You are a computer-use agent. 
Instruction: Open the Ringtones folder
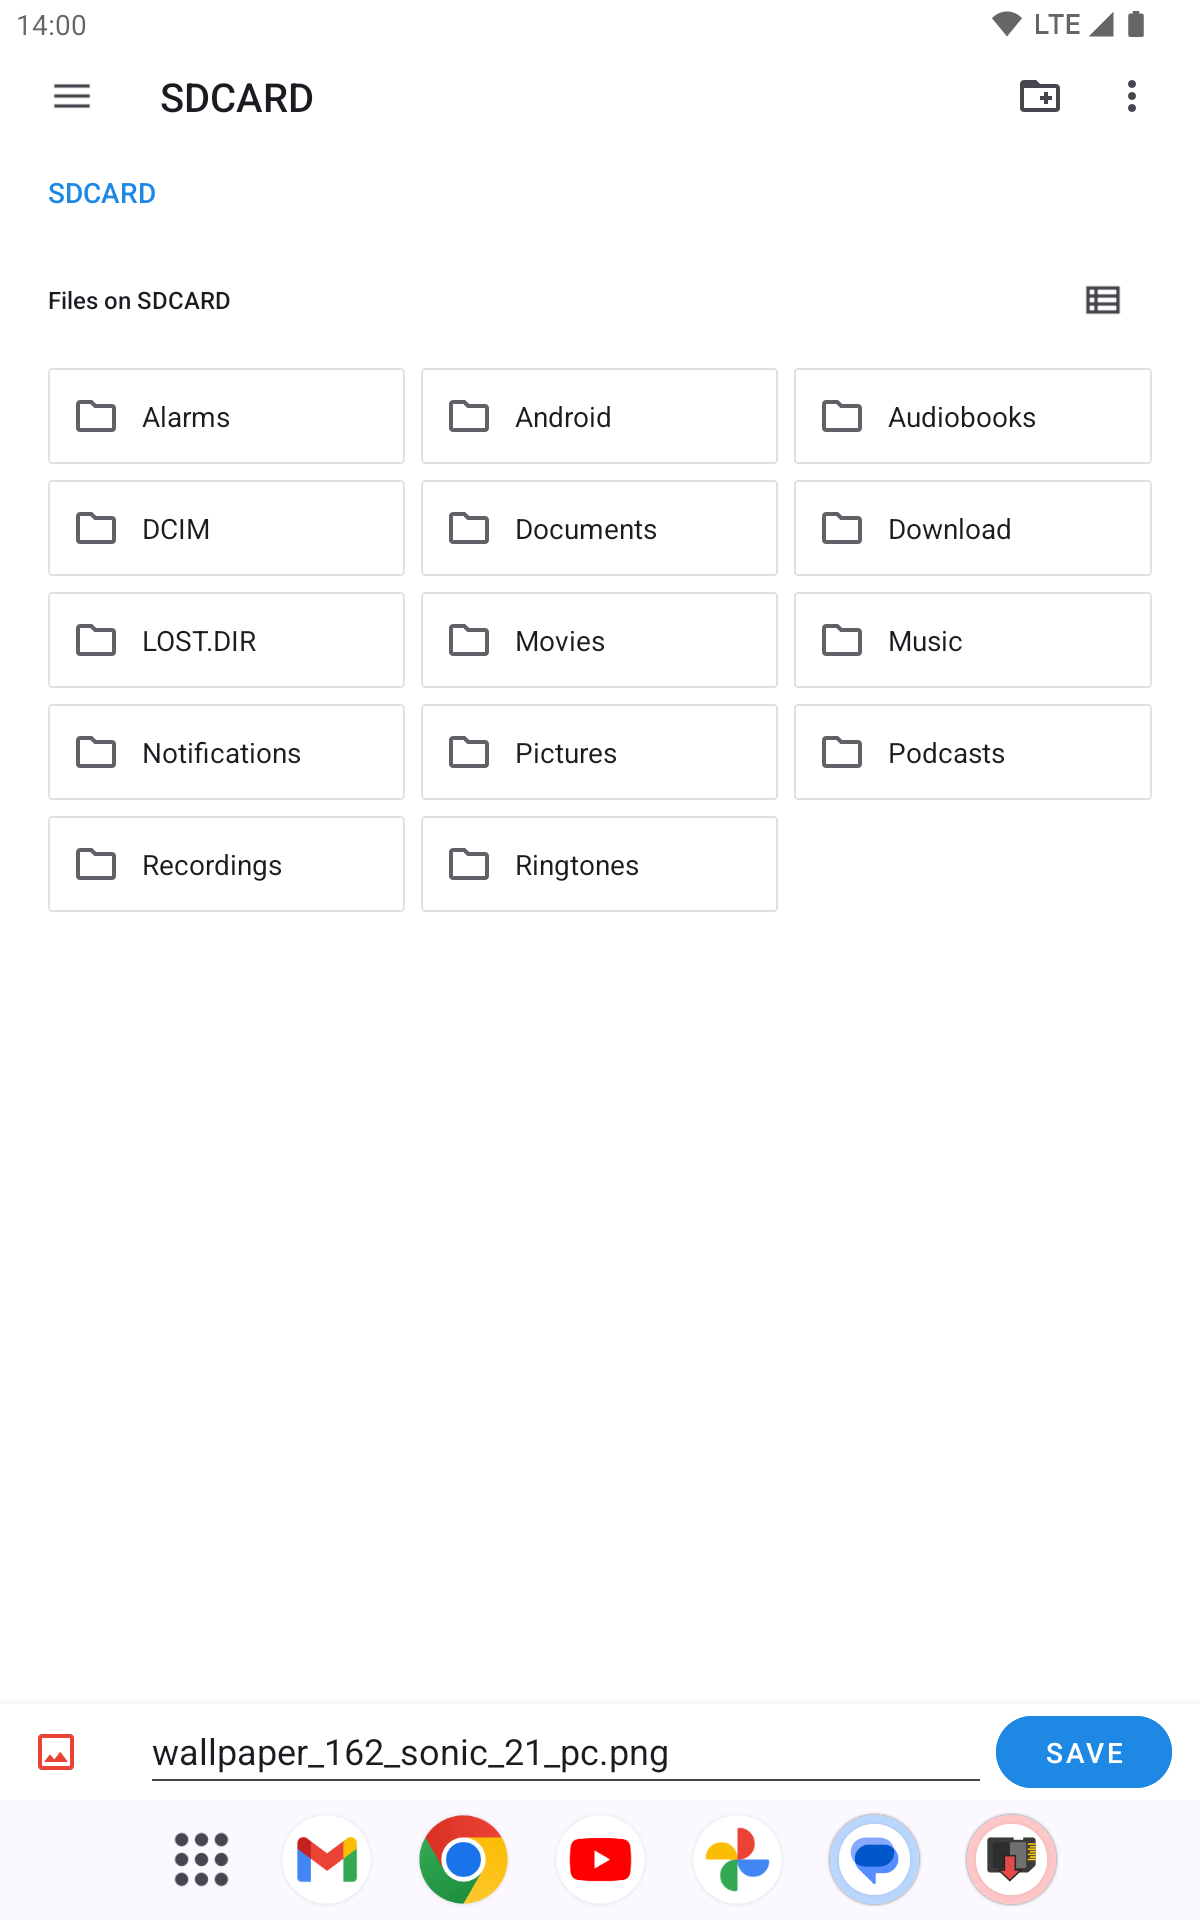[x=599, y=865]
